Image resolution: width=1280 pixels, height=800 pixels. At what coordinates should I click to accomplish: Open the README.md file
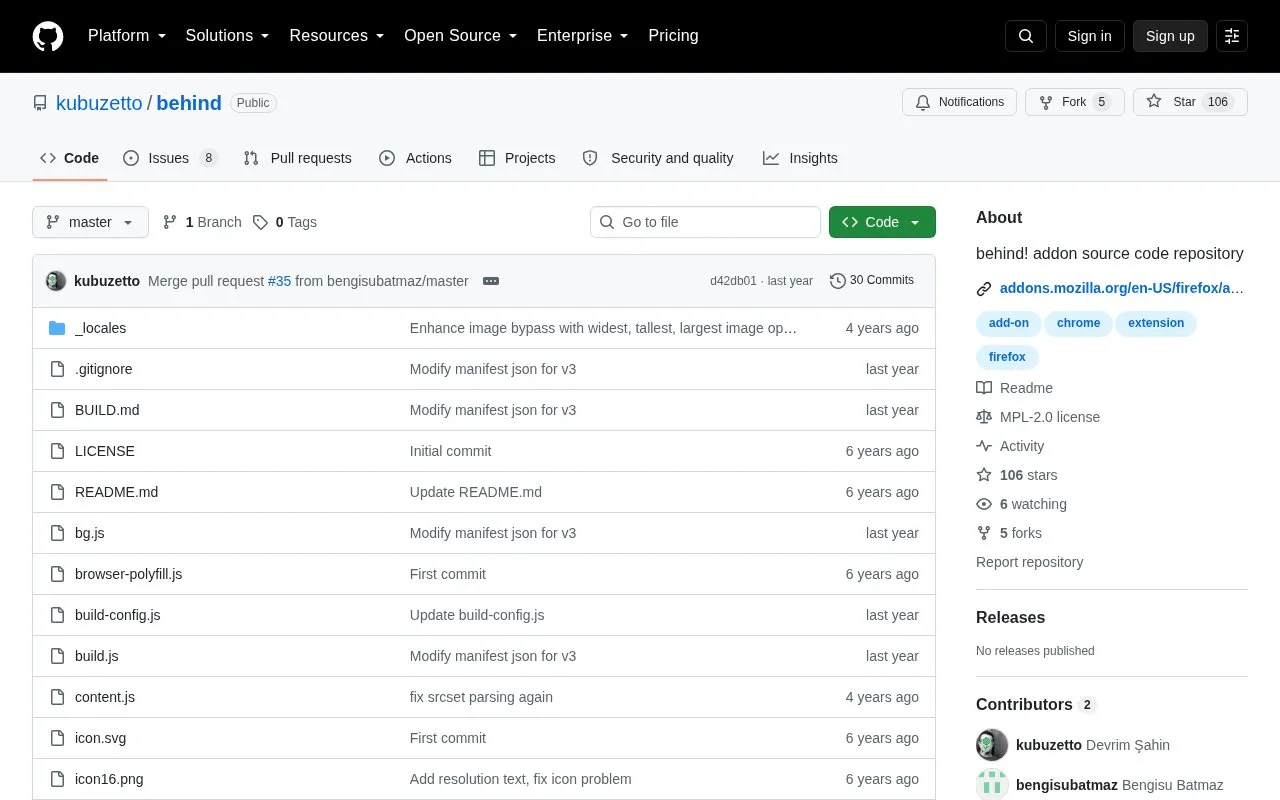tap(116, 492)
